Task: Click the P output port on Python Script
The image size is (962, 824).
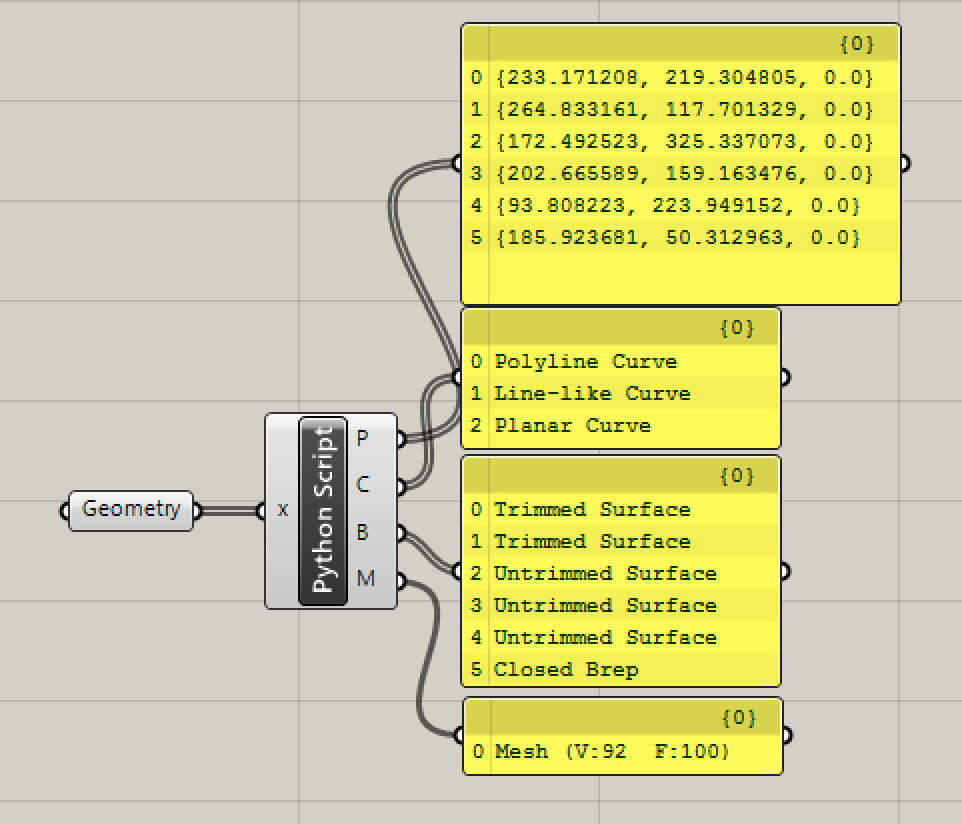Action: pyautogui.click(x=398, y=438)
